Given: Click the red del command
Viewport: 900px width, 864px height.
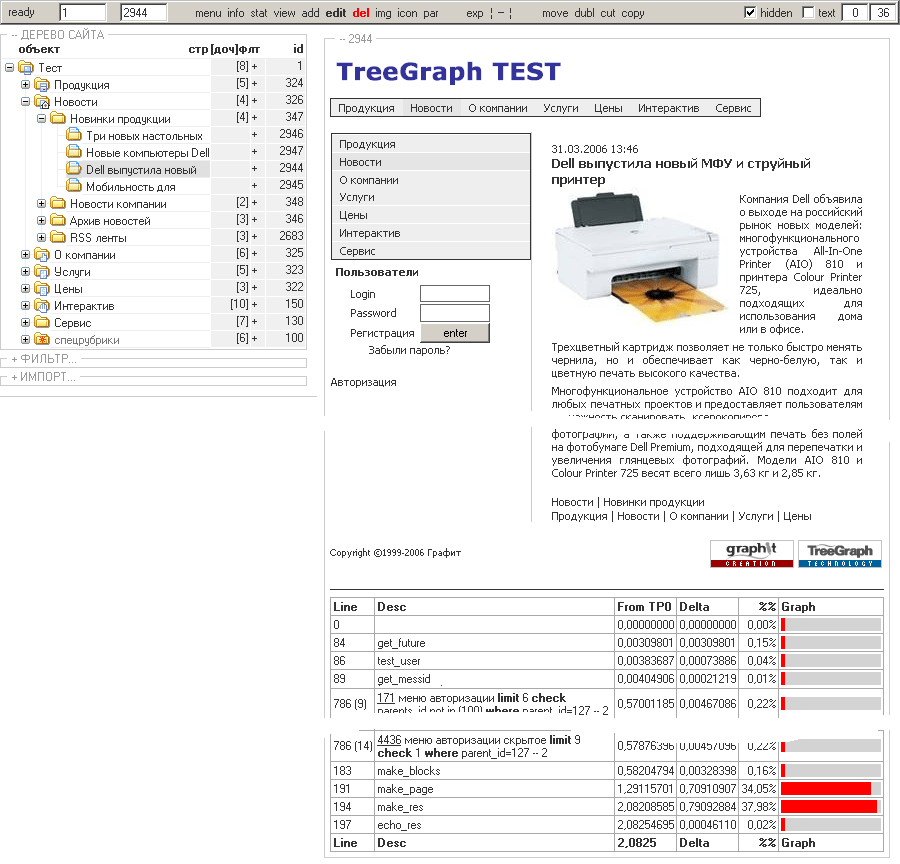Looking at the screenshot, I should click(x=361, y=13).
